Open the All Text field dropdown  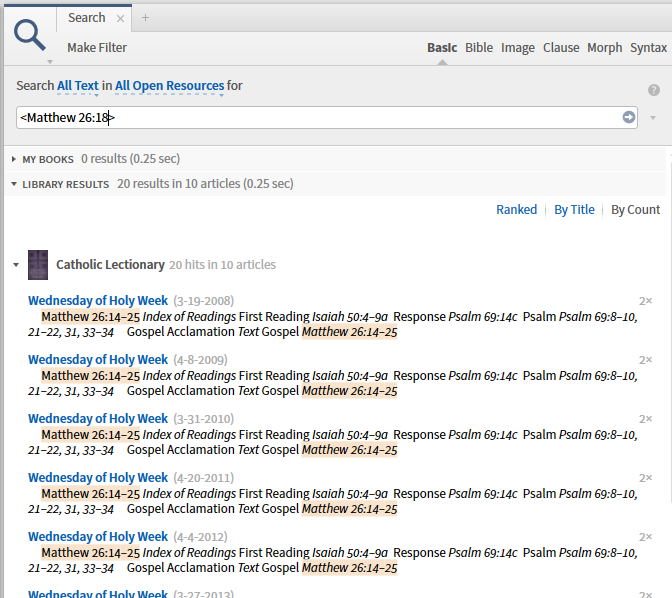(x=78, y=86)
